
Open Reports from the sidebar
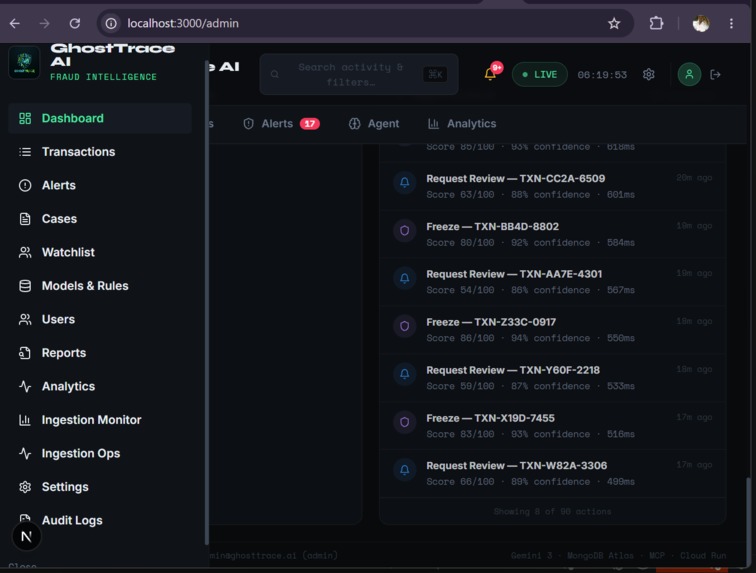tap(100, 353)
